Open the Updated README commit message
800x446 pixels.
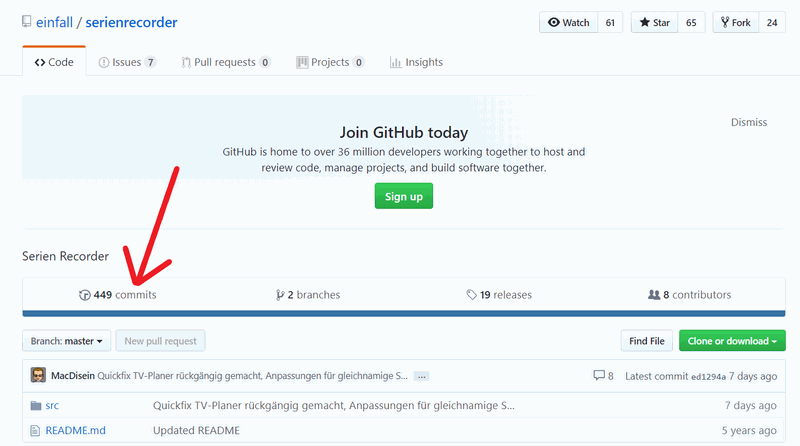point(196,430)
